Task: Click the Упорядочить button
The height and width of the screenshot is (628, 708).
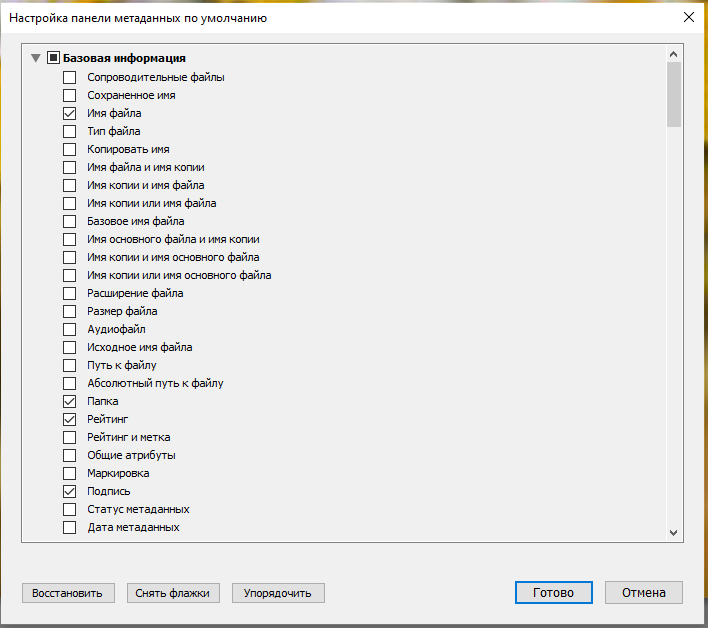Action: coord(278,593)
